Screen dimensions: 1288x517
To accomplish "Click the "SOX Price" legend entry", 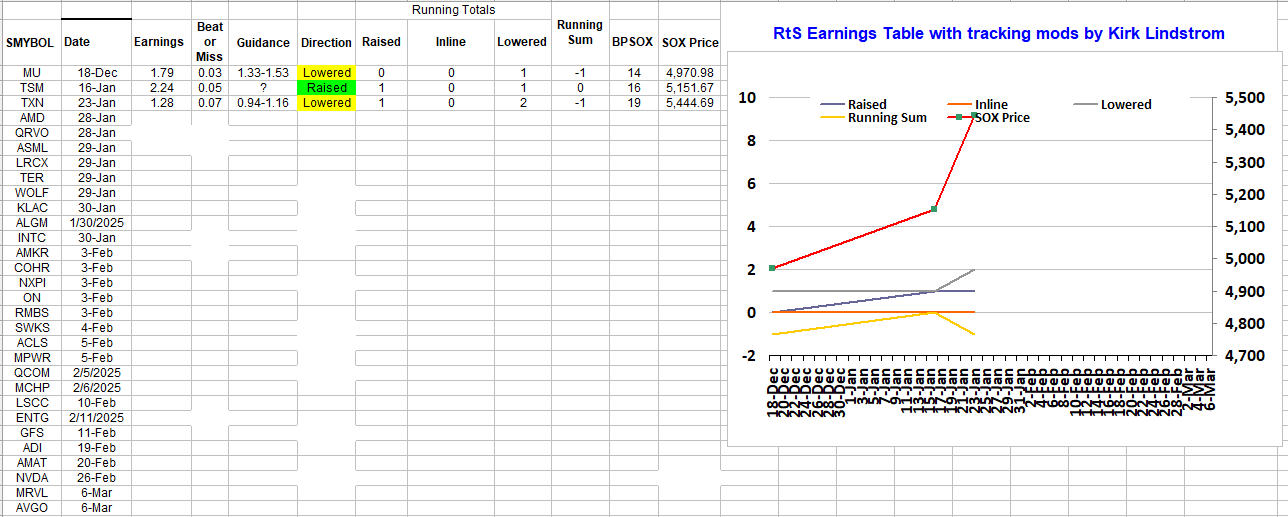I will pos(1001,118).
